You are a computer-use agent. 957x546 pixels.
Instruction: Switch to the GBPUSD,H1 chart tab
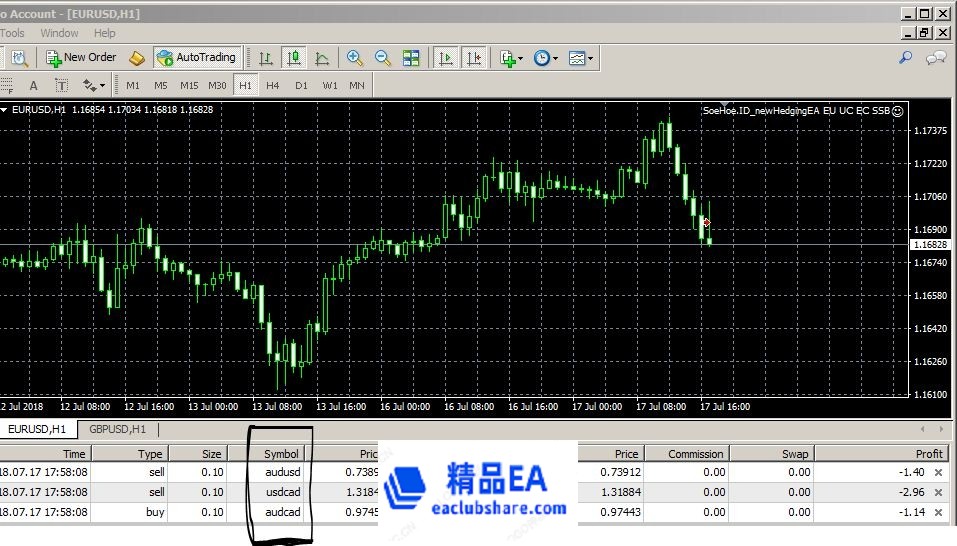pyautogui.click(x=117, y=429)
